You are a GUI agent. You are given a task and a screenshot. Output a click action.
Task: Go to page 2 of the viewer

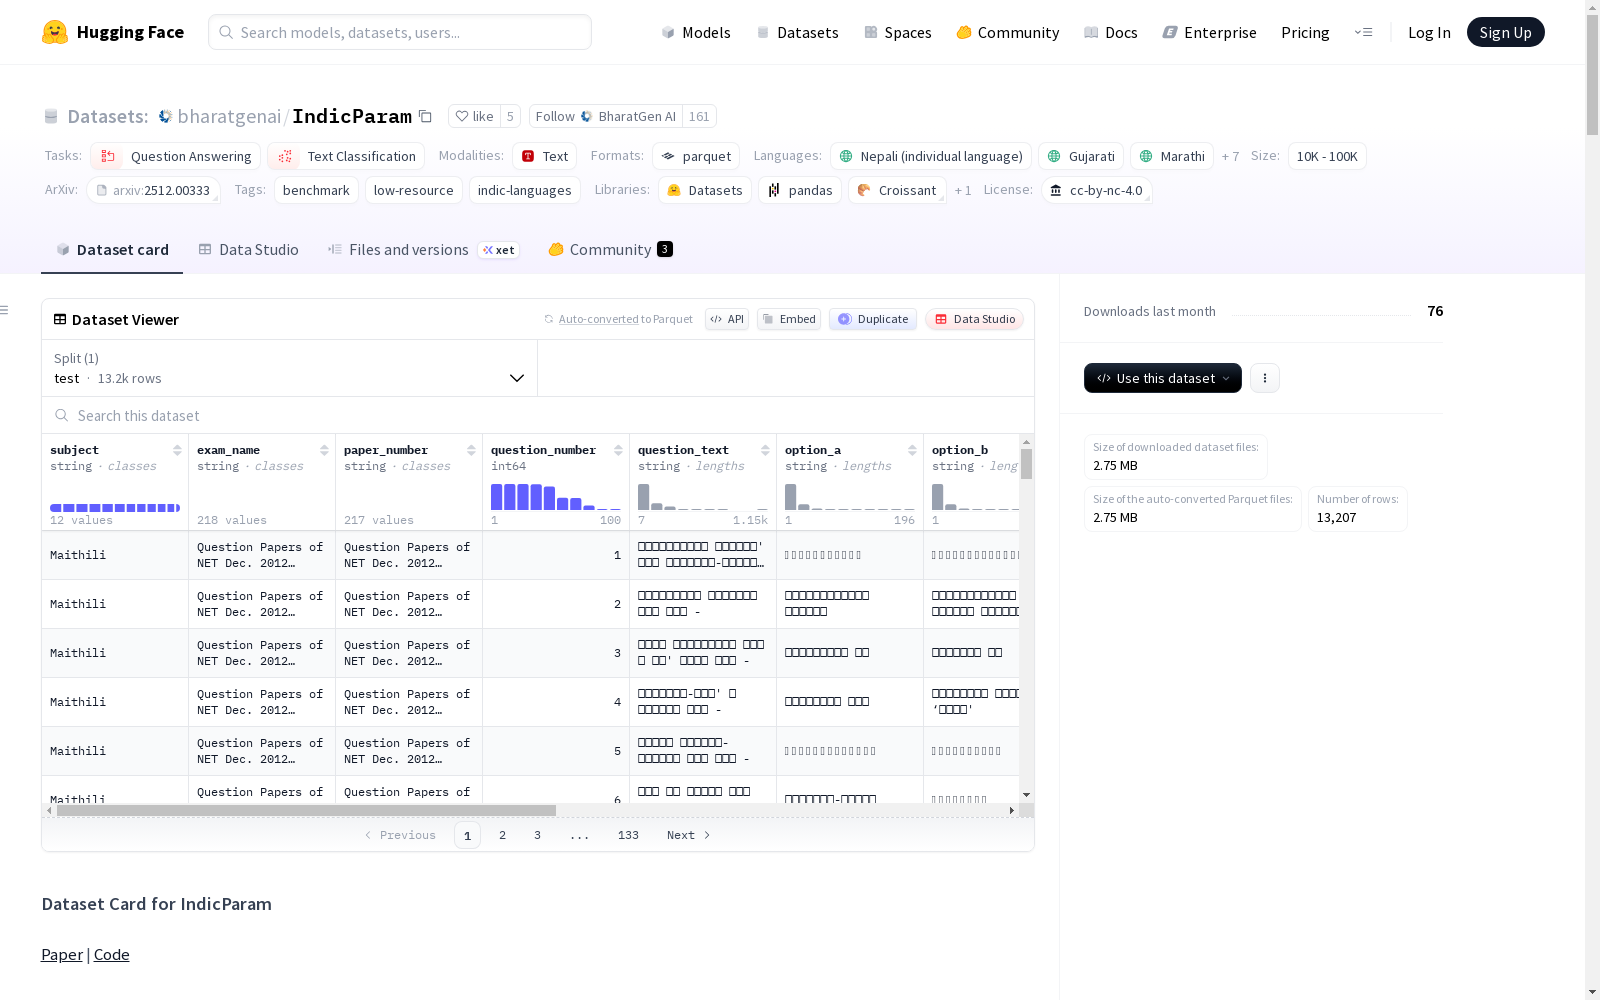502,835
